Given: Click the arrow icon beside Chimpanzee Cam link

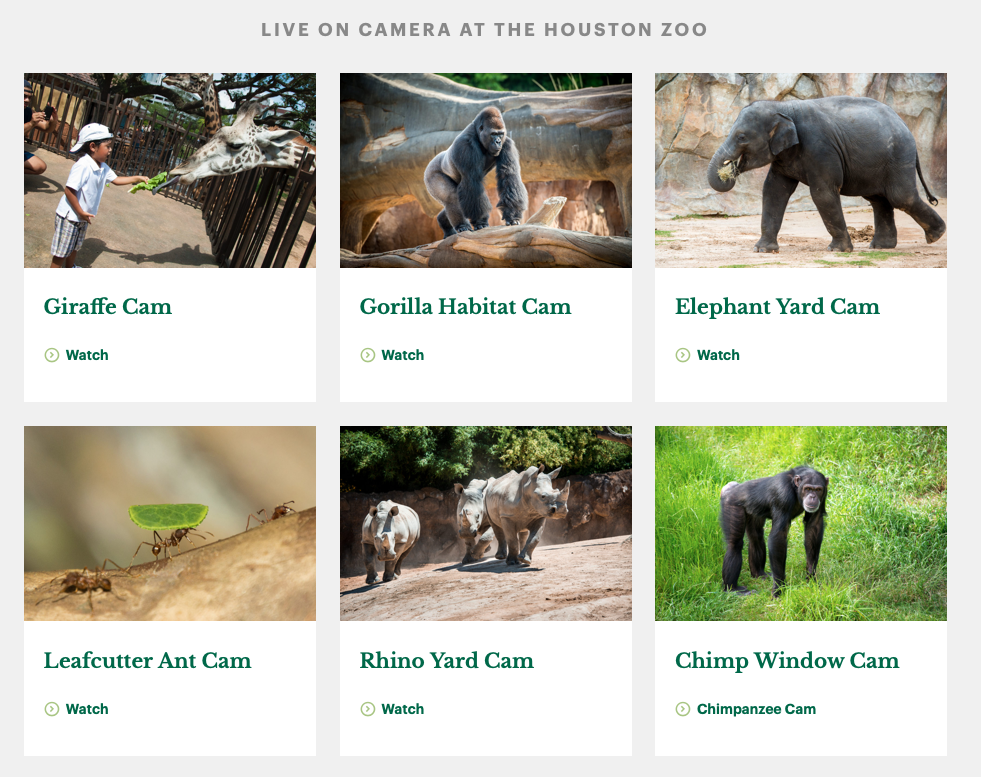Looking at the screenshot, I should tap(683, 709).
